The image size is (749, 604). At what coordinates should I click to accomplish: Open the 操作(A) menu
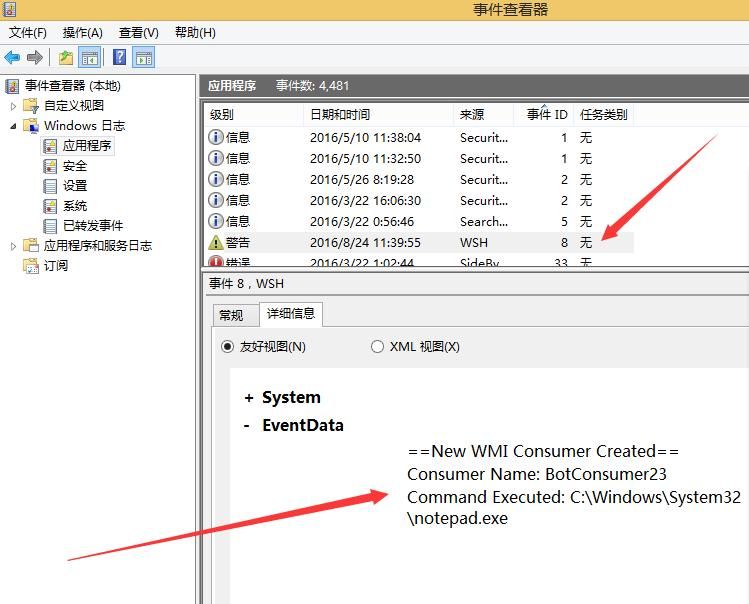coord(83,32)
